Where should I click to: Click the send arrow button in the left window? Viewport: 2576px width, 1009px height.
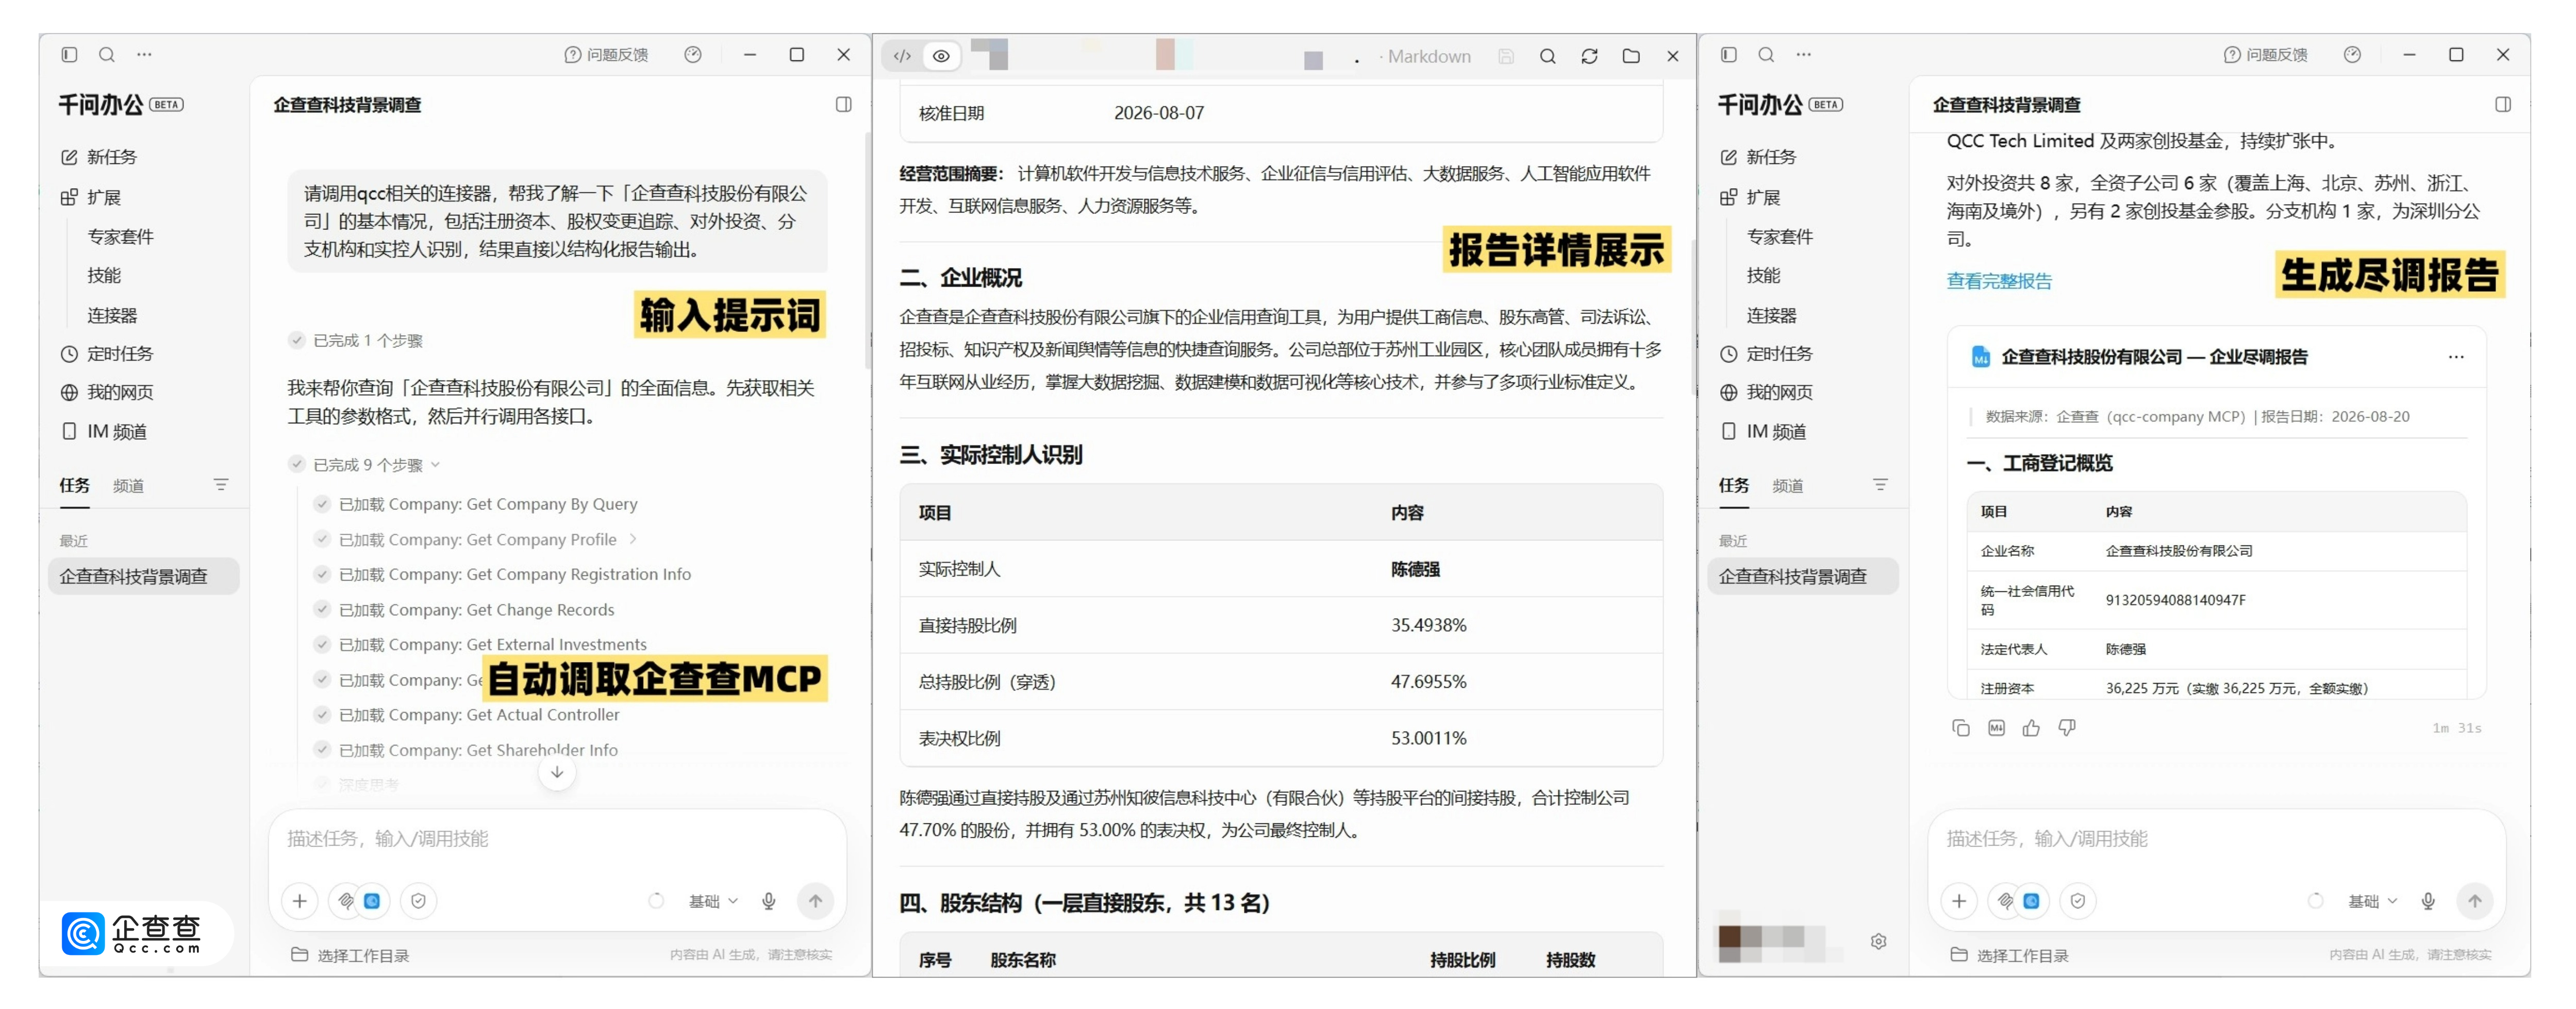pyautogui.click(x=815, y=901)
